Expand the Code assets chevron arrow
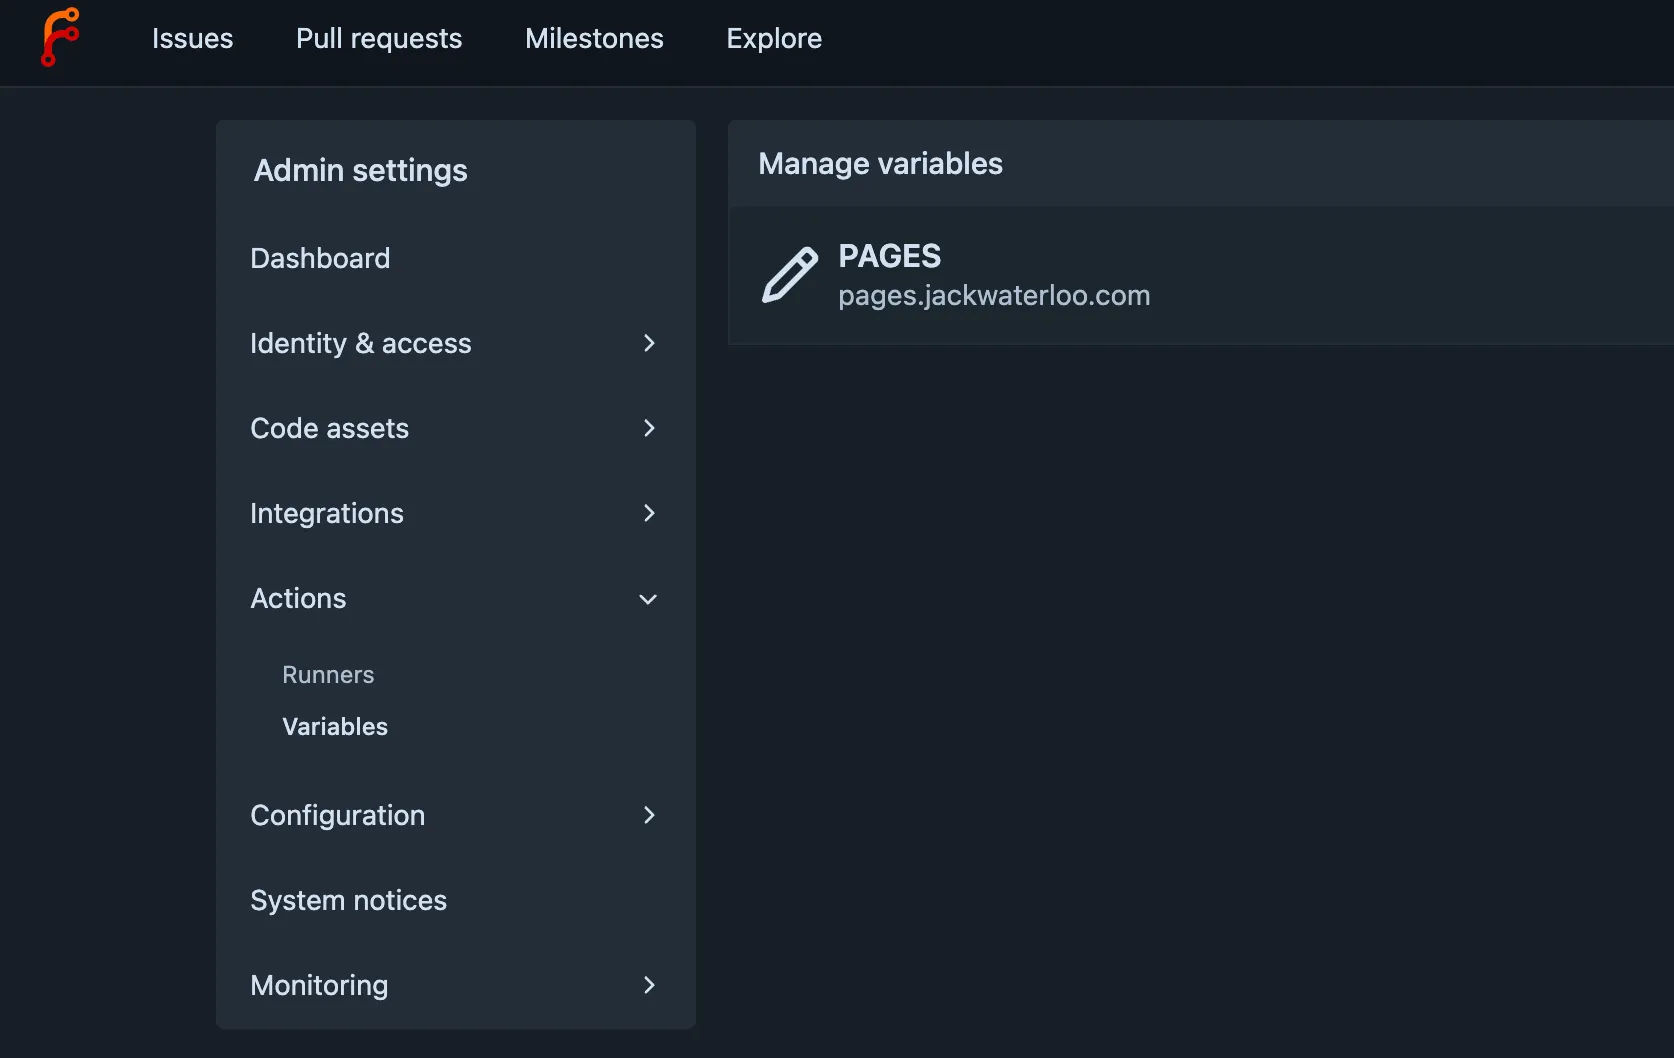Image resolution: width=1674 pixels, height=1058 pixels. (x=649, y=428)
